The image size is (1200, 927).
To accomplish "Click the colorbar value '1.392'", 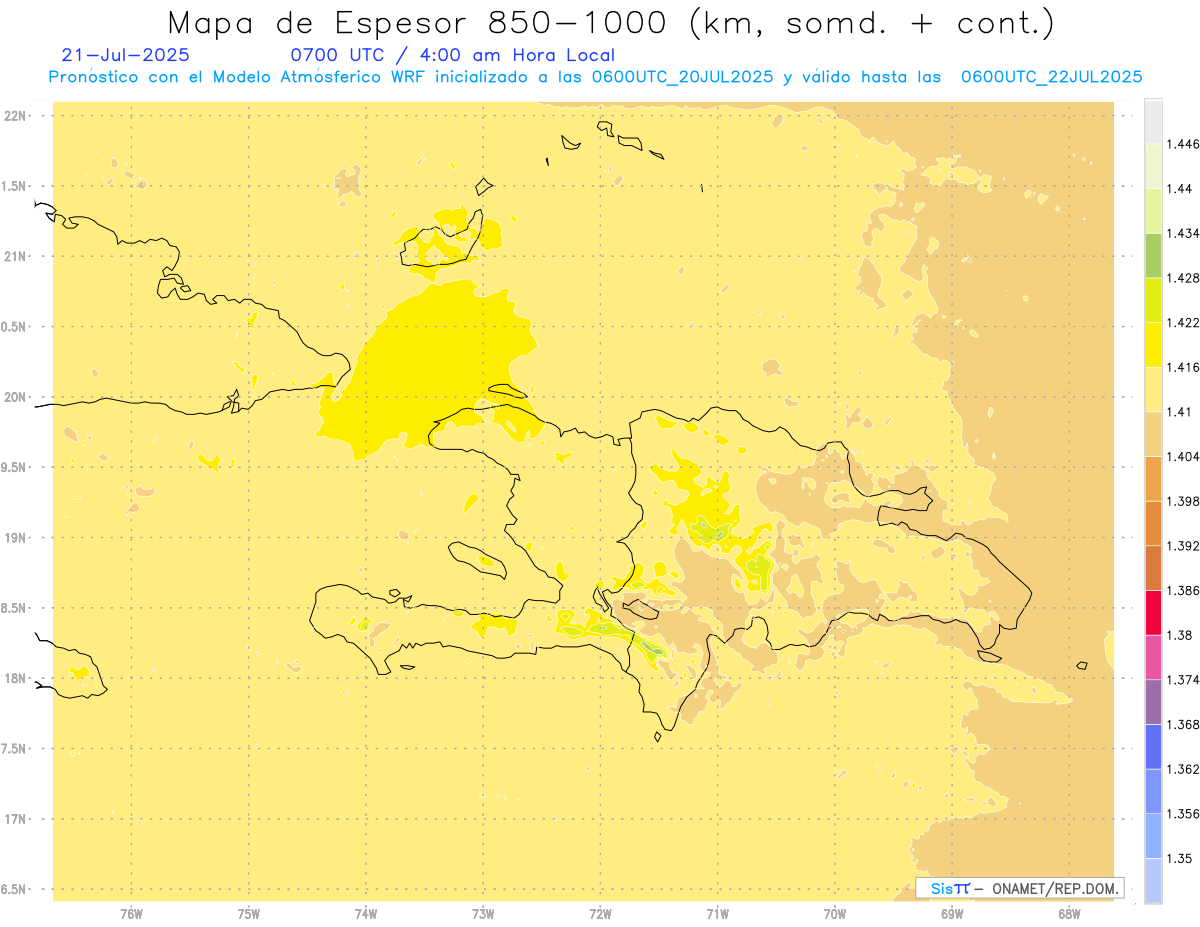I will [x=1184, y=546].
